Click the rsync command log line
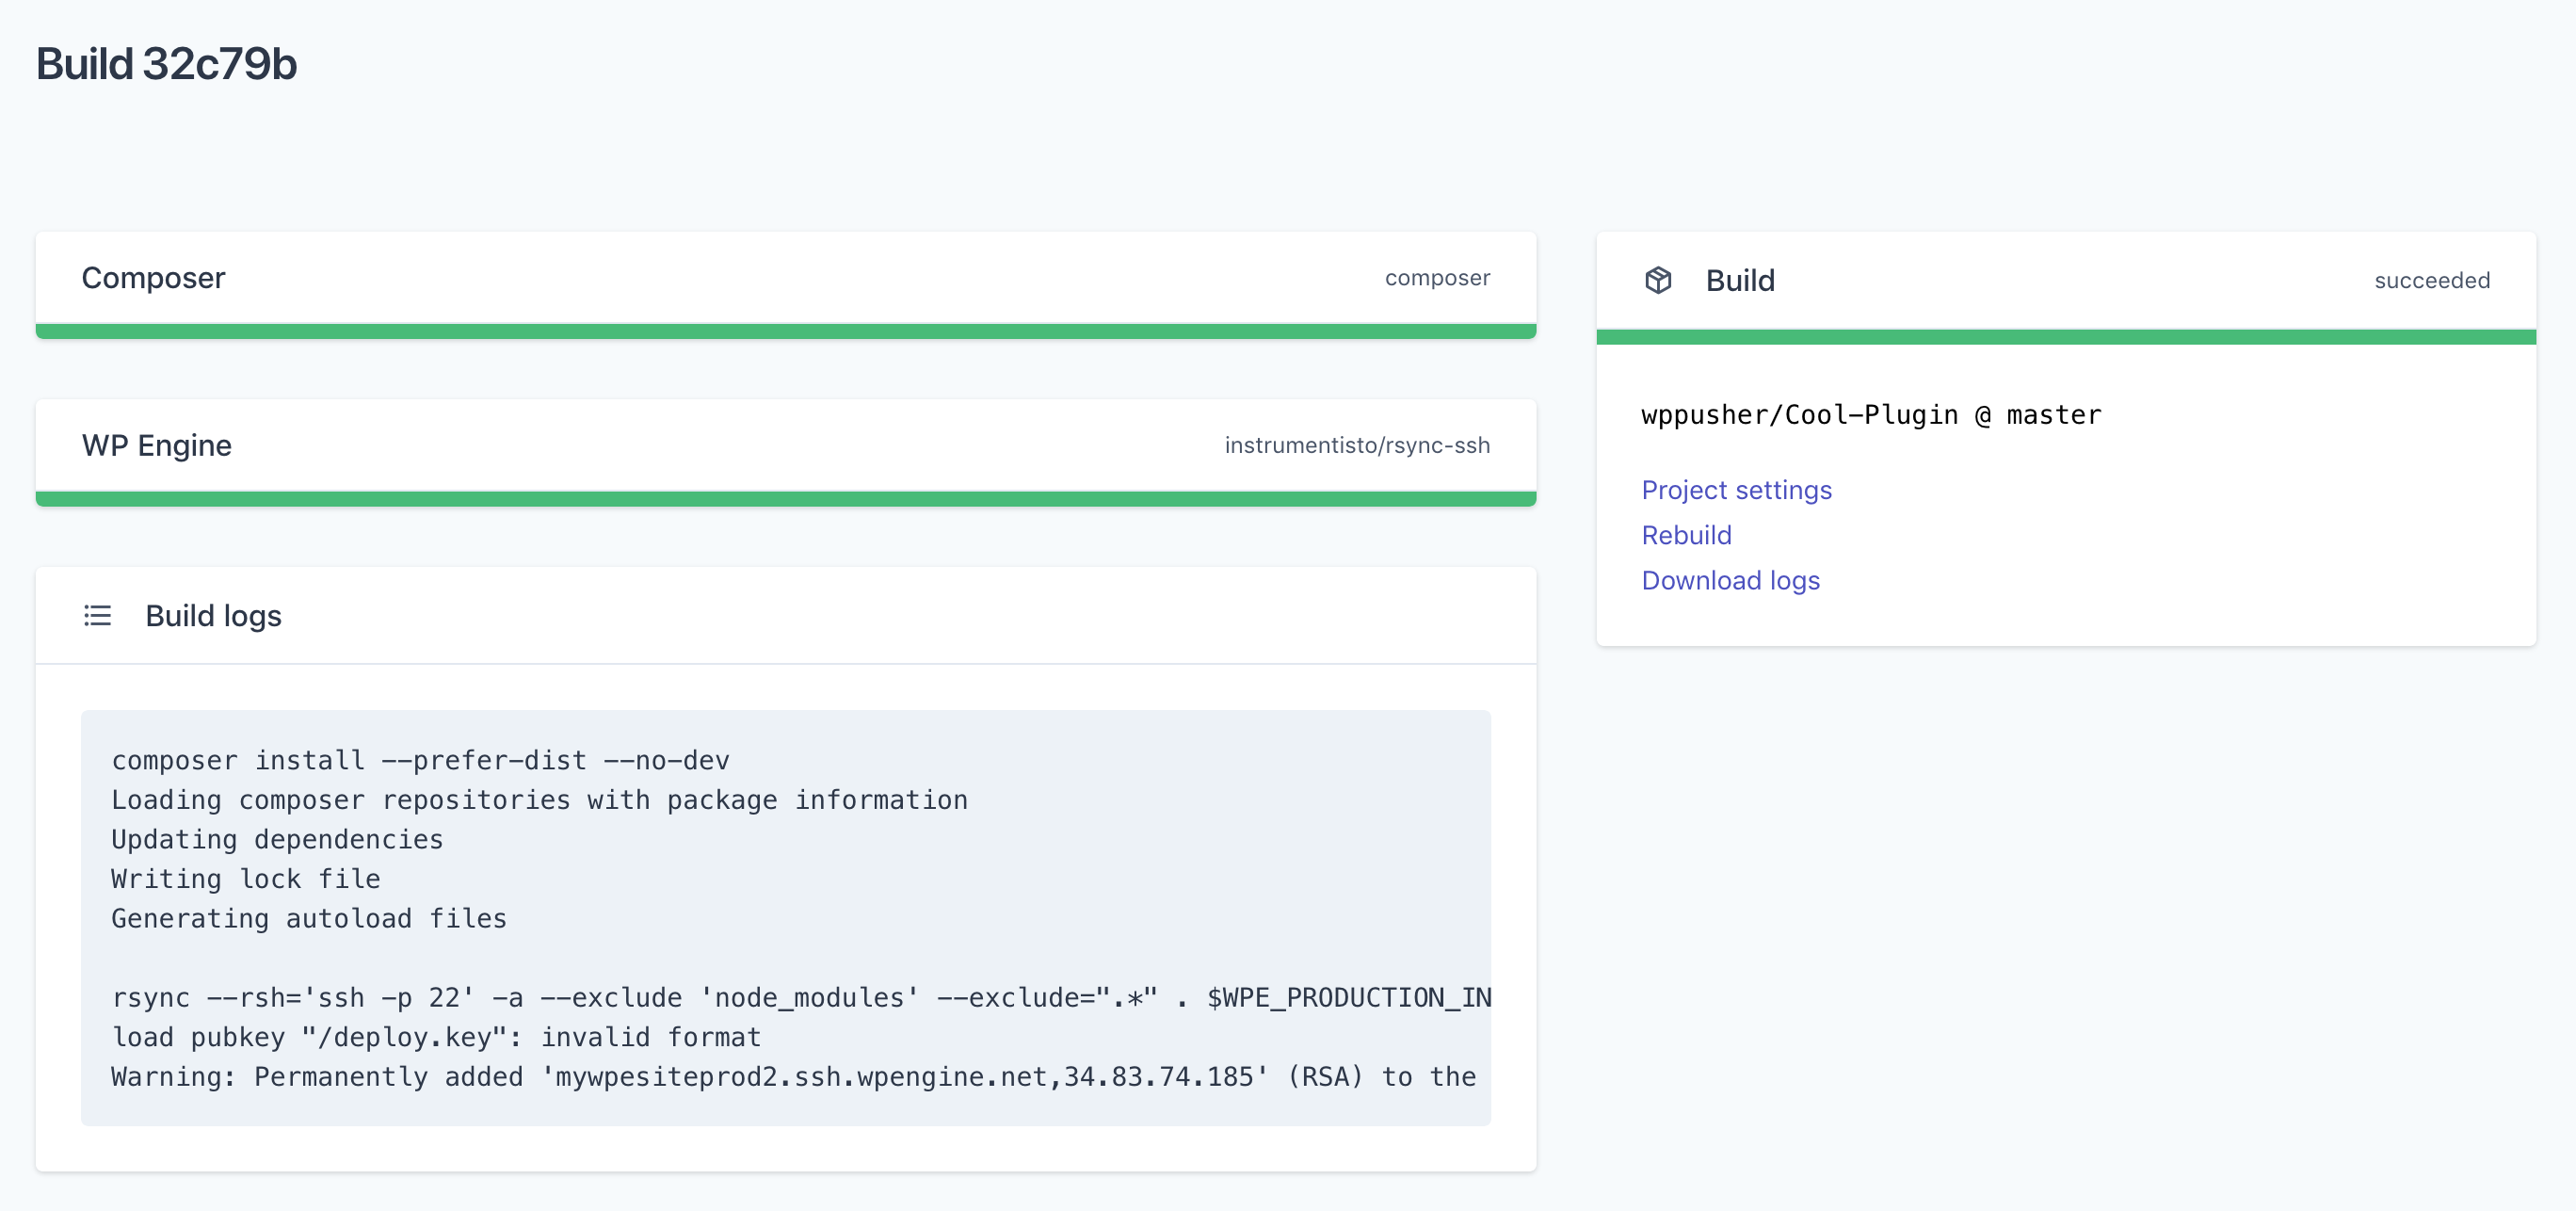 [801, 998]
